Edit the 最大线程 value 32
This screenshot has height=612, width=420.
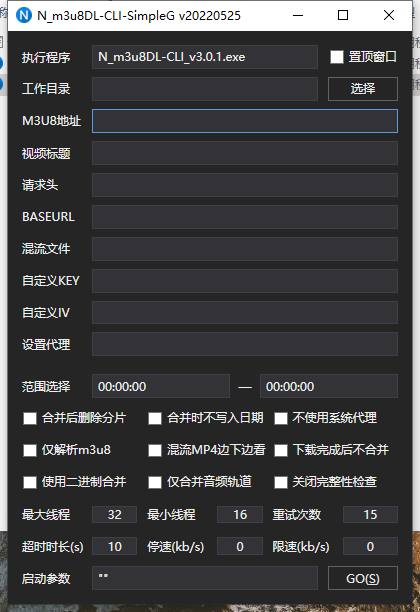coord(114,514)
